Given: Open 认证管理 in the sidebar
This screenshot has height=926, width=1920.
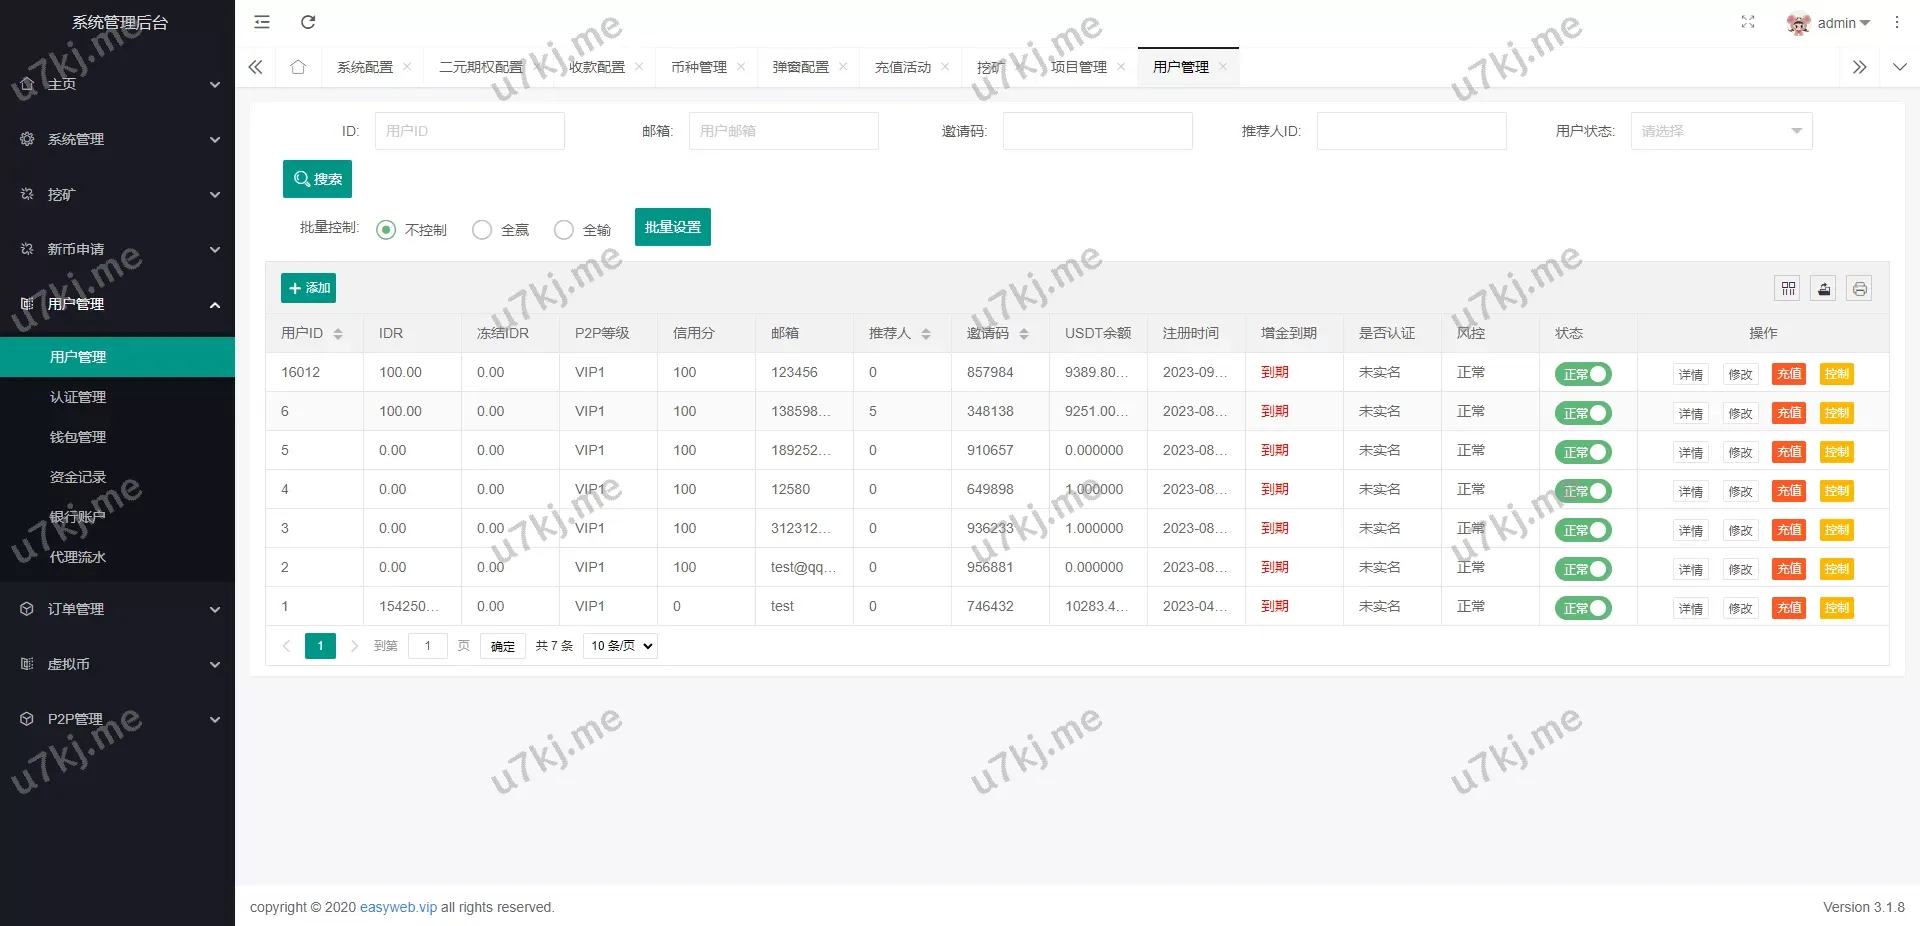Looking at the screenshot, I should point(78,397).
